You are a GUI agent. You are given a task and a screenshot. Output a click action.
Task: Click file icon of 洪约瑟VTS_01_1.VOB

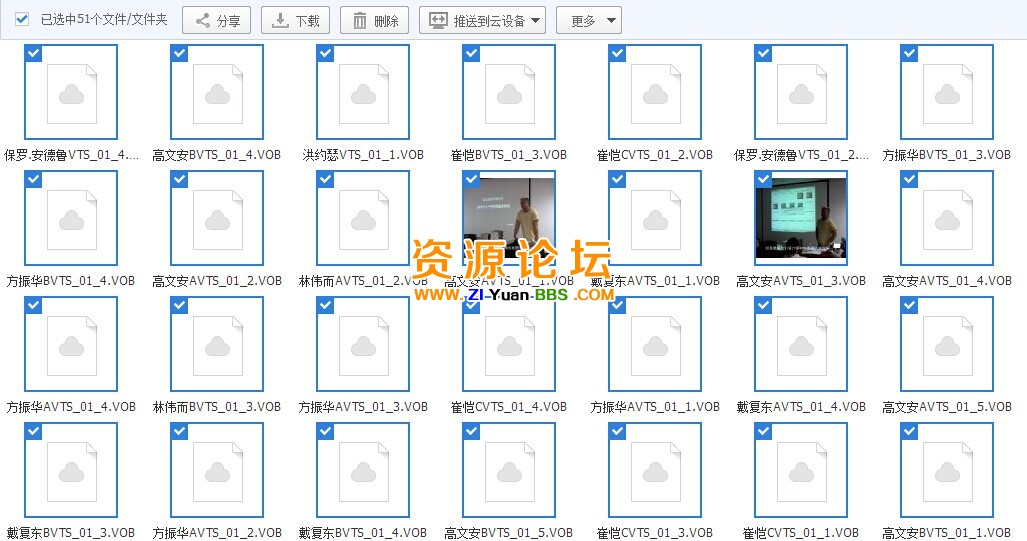pos(363,92)
